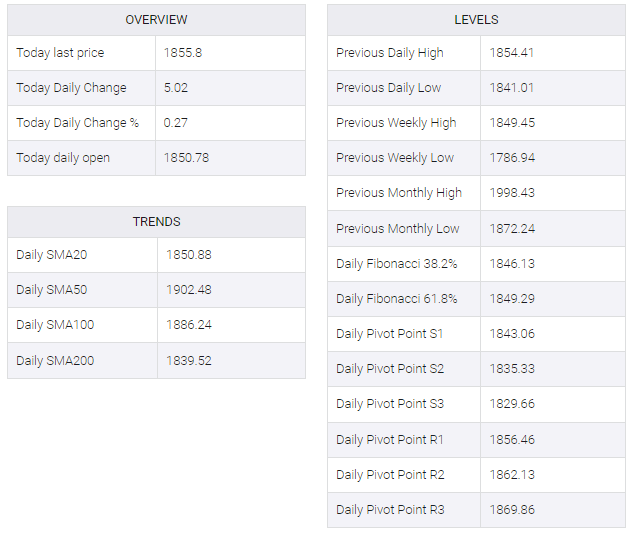
Task: Click the Daily Pivot Point R2 label
Action: [391, 475]
